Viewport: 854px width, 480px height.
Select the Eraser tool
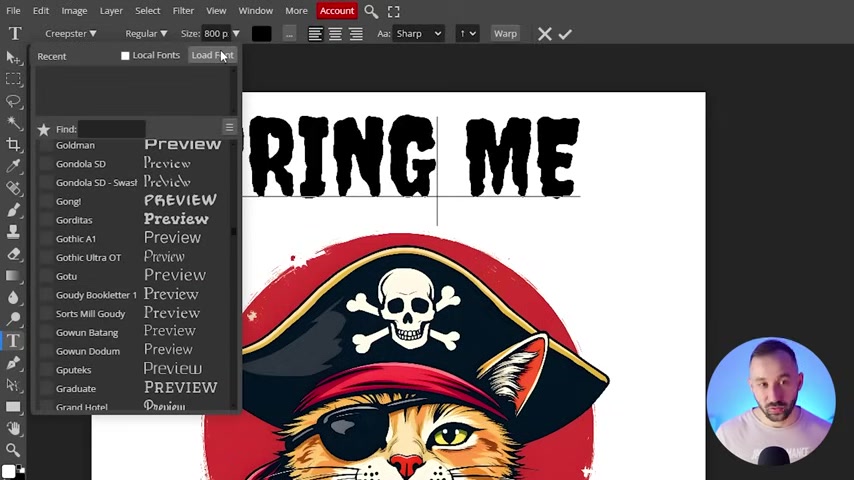point(13,254)
